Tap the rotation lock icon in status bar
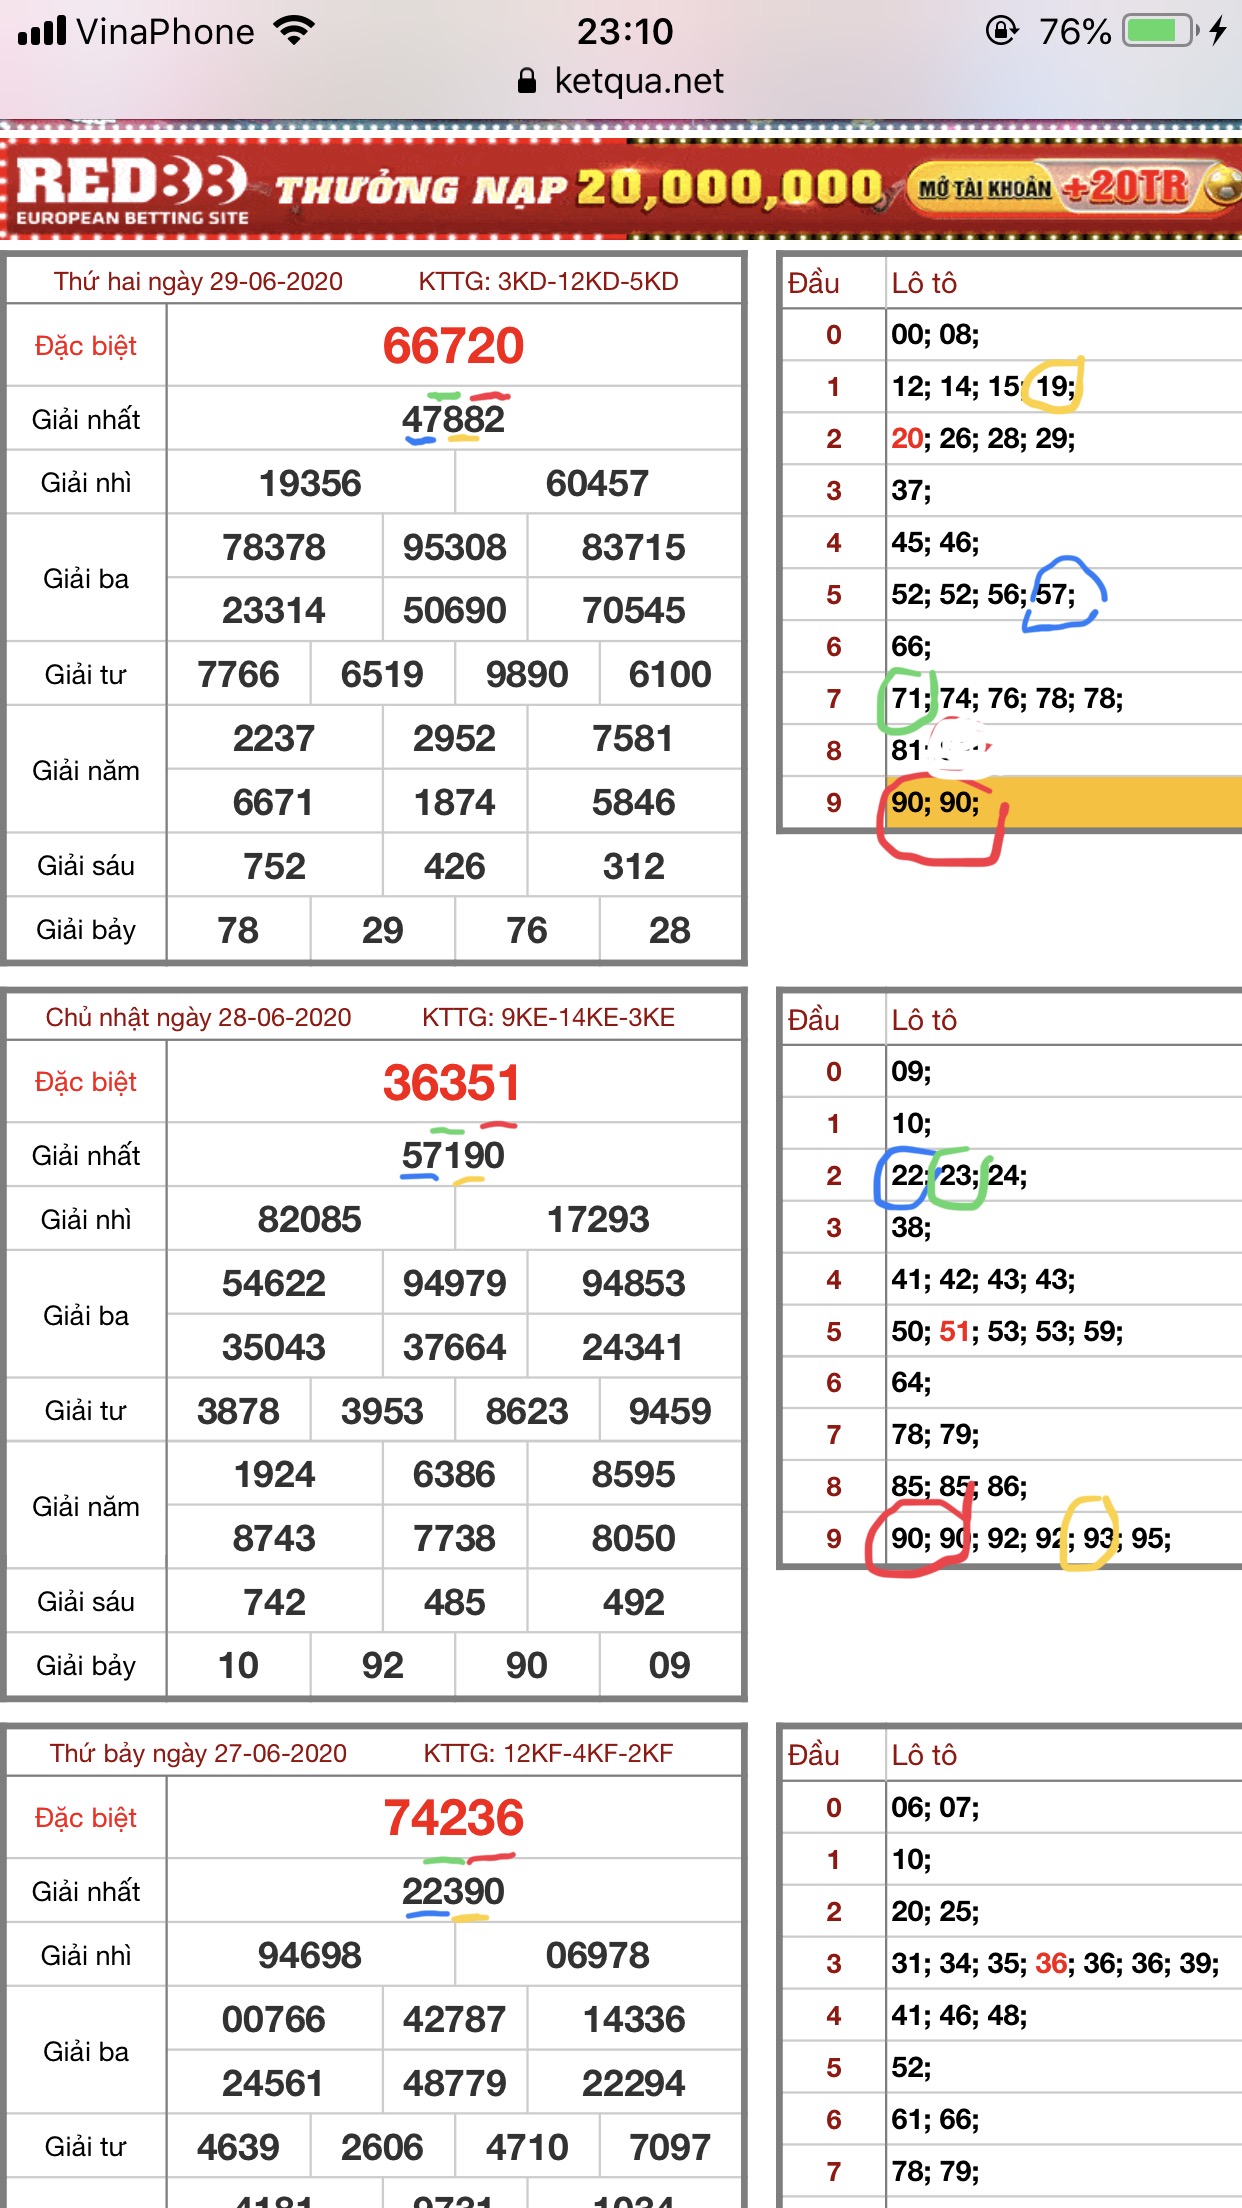Screen dimensions: 1242x2208 [1001, 31]
